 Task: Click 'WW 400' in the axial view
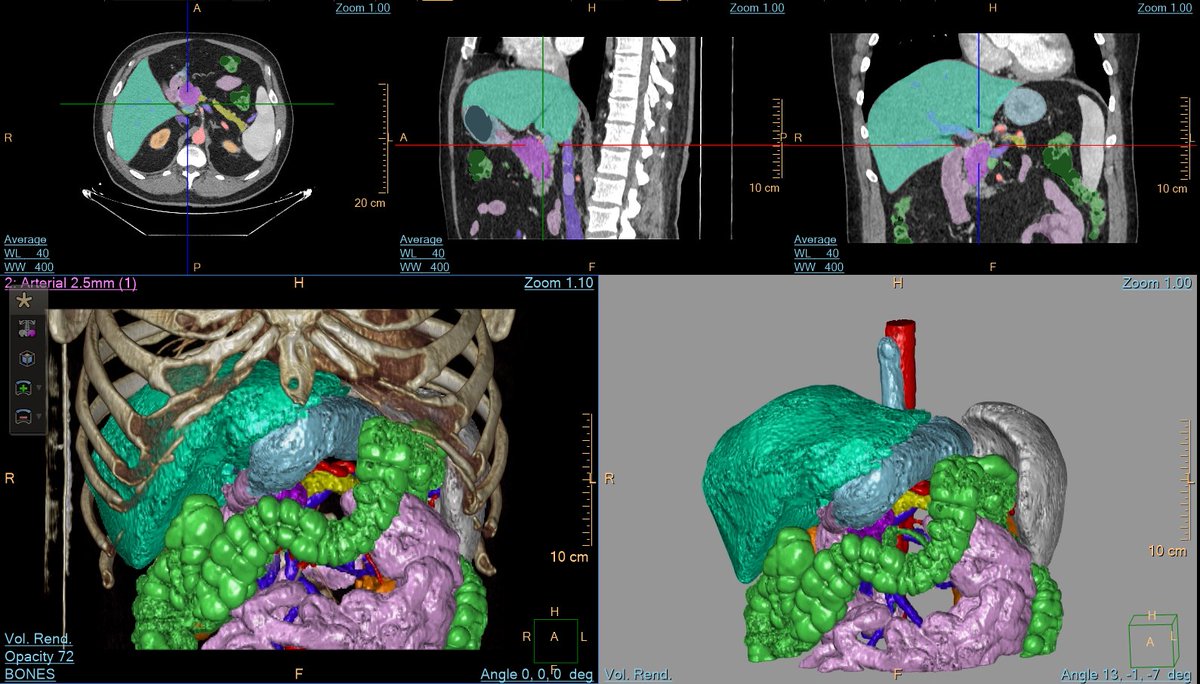tap(29, 267)
